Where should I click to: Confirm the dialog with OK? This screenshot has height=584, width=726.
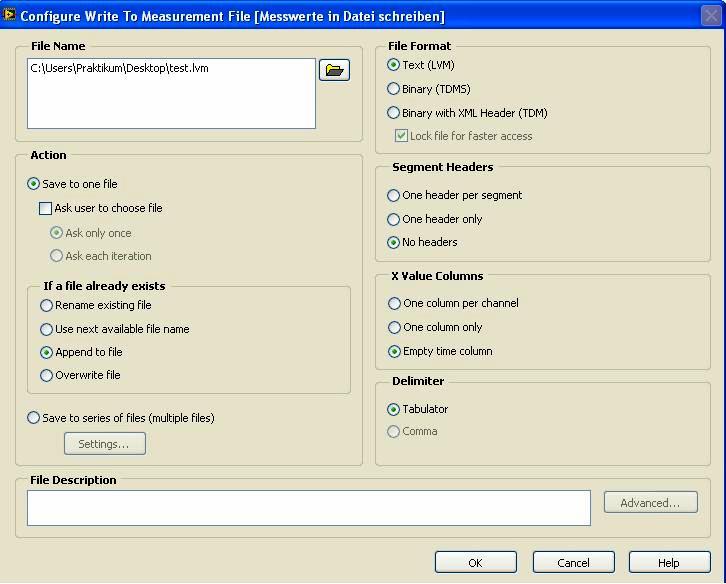(x=476, y=562)
